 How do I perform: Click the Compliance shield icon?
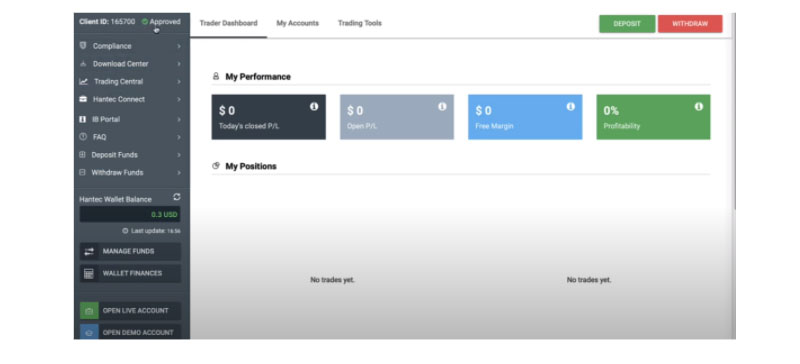[83, 45]
